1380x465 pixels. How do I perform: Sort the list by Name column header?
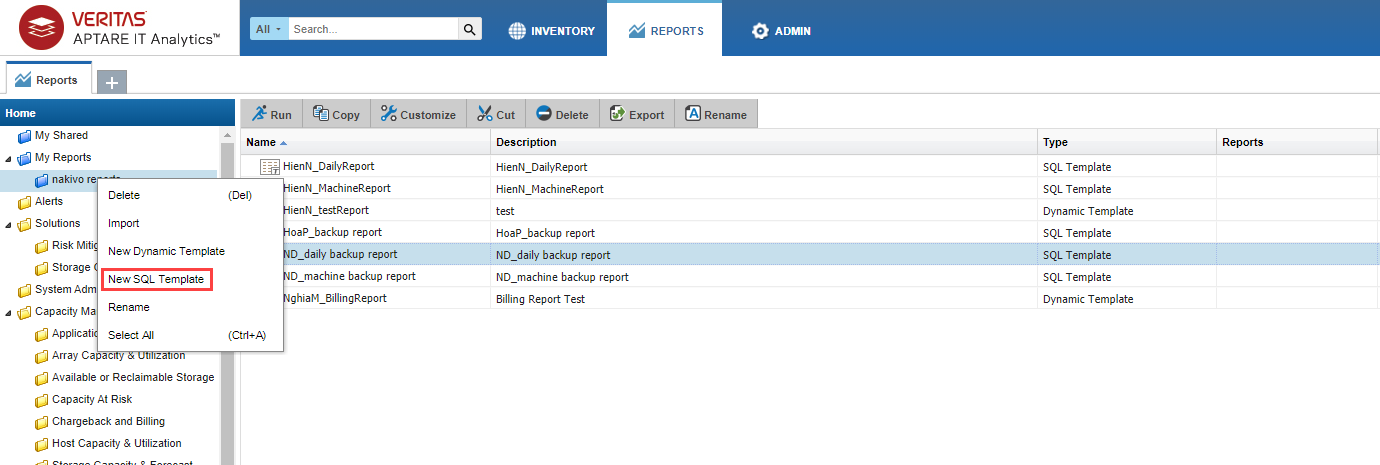[x=262, y=142]
